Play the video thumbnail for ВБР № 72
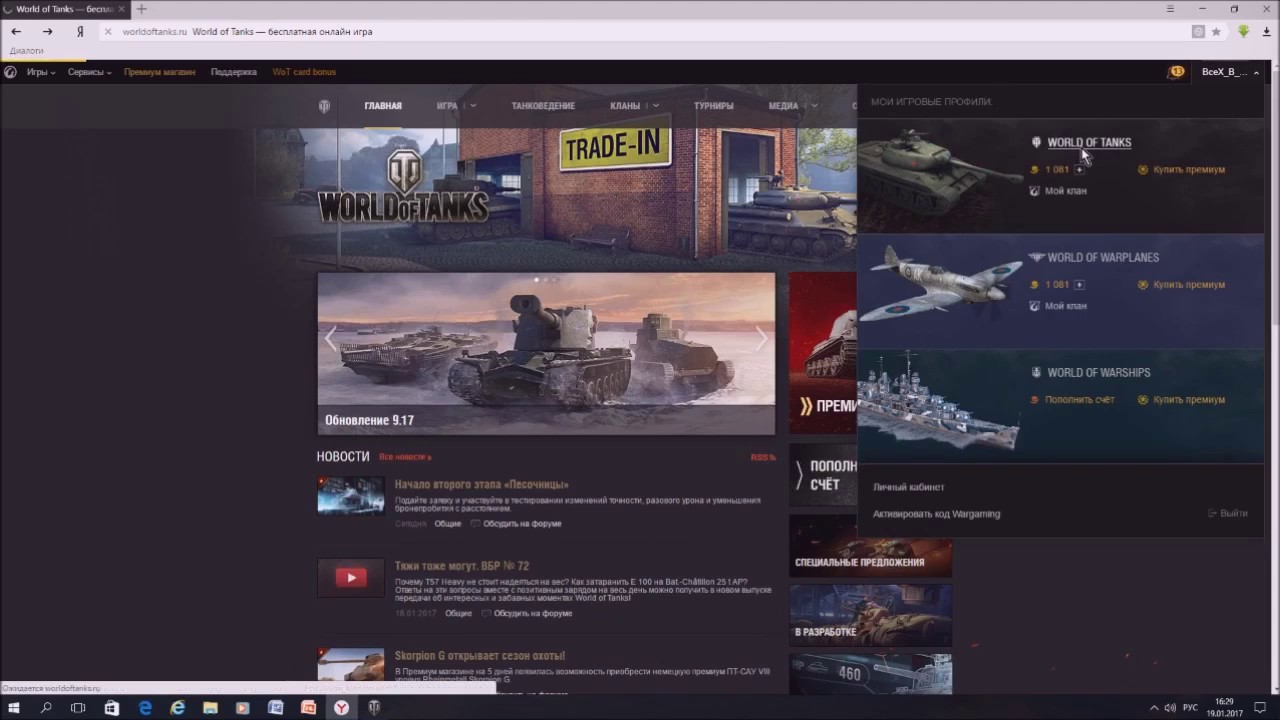The width and height of the screenshot is (1280, 720). tap(351, 577)
